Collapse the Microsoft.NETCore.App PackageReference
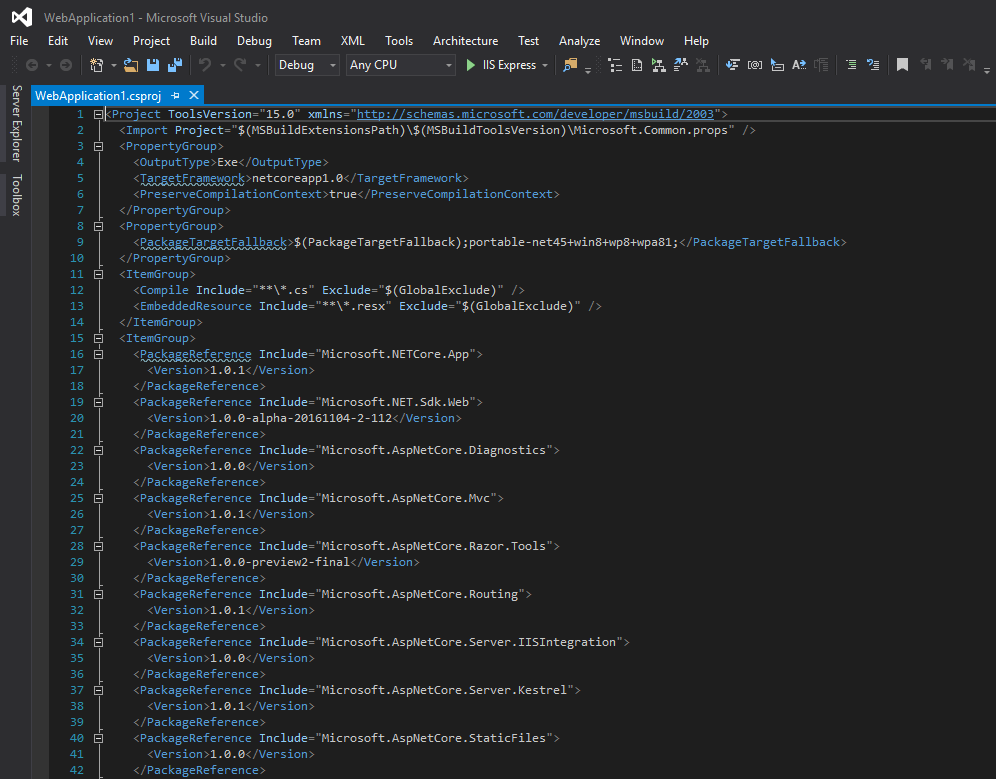The image size is (996, 779). [98, 355]
